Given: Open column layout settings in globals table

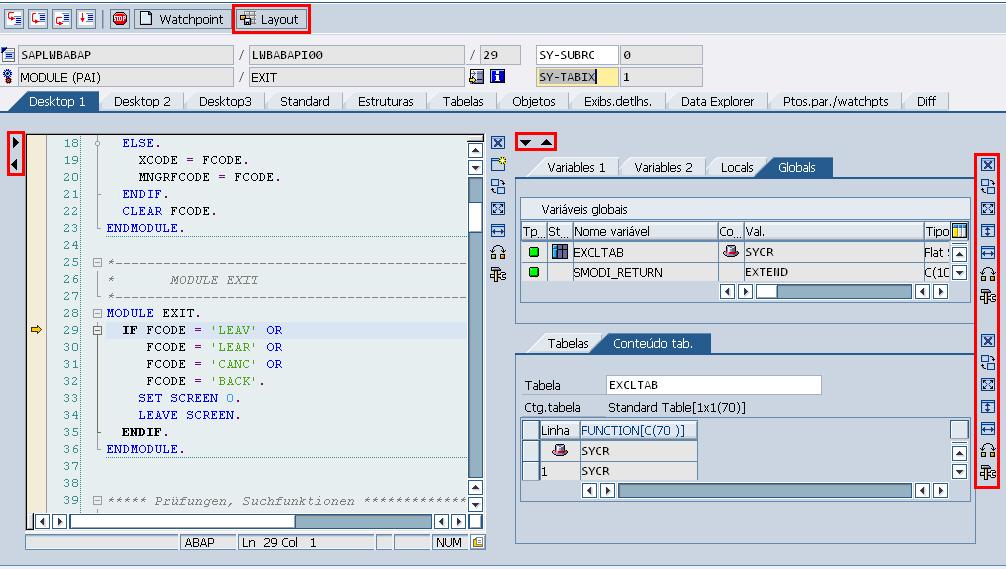Looking at the screenshot, I should 959,231.
